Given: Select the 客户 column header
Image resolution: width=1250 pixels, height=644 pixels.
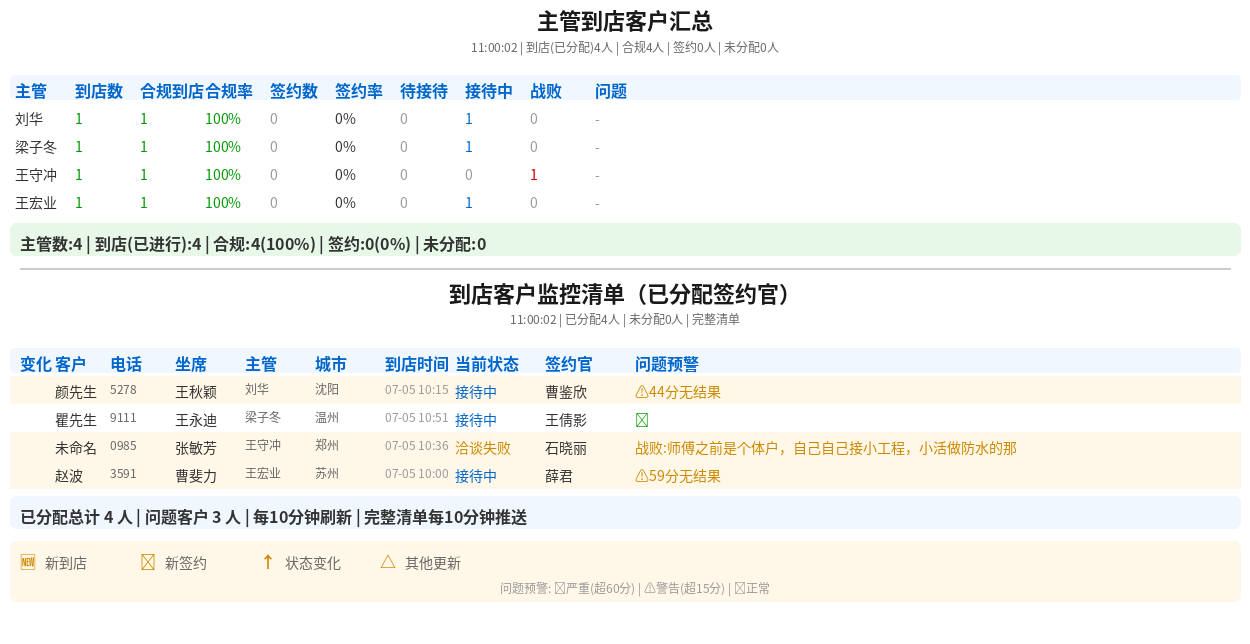Looking at the screenshot, I should coord(71,364).
